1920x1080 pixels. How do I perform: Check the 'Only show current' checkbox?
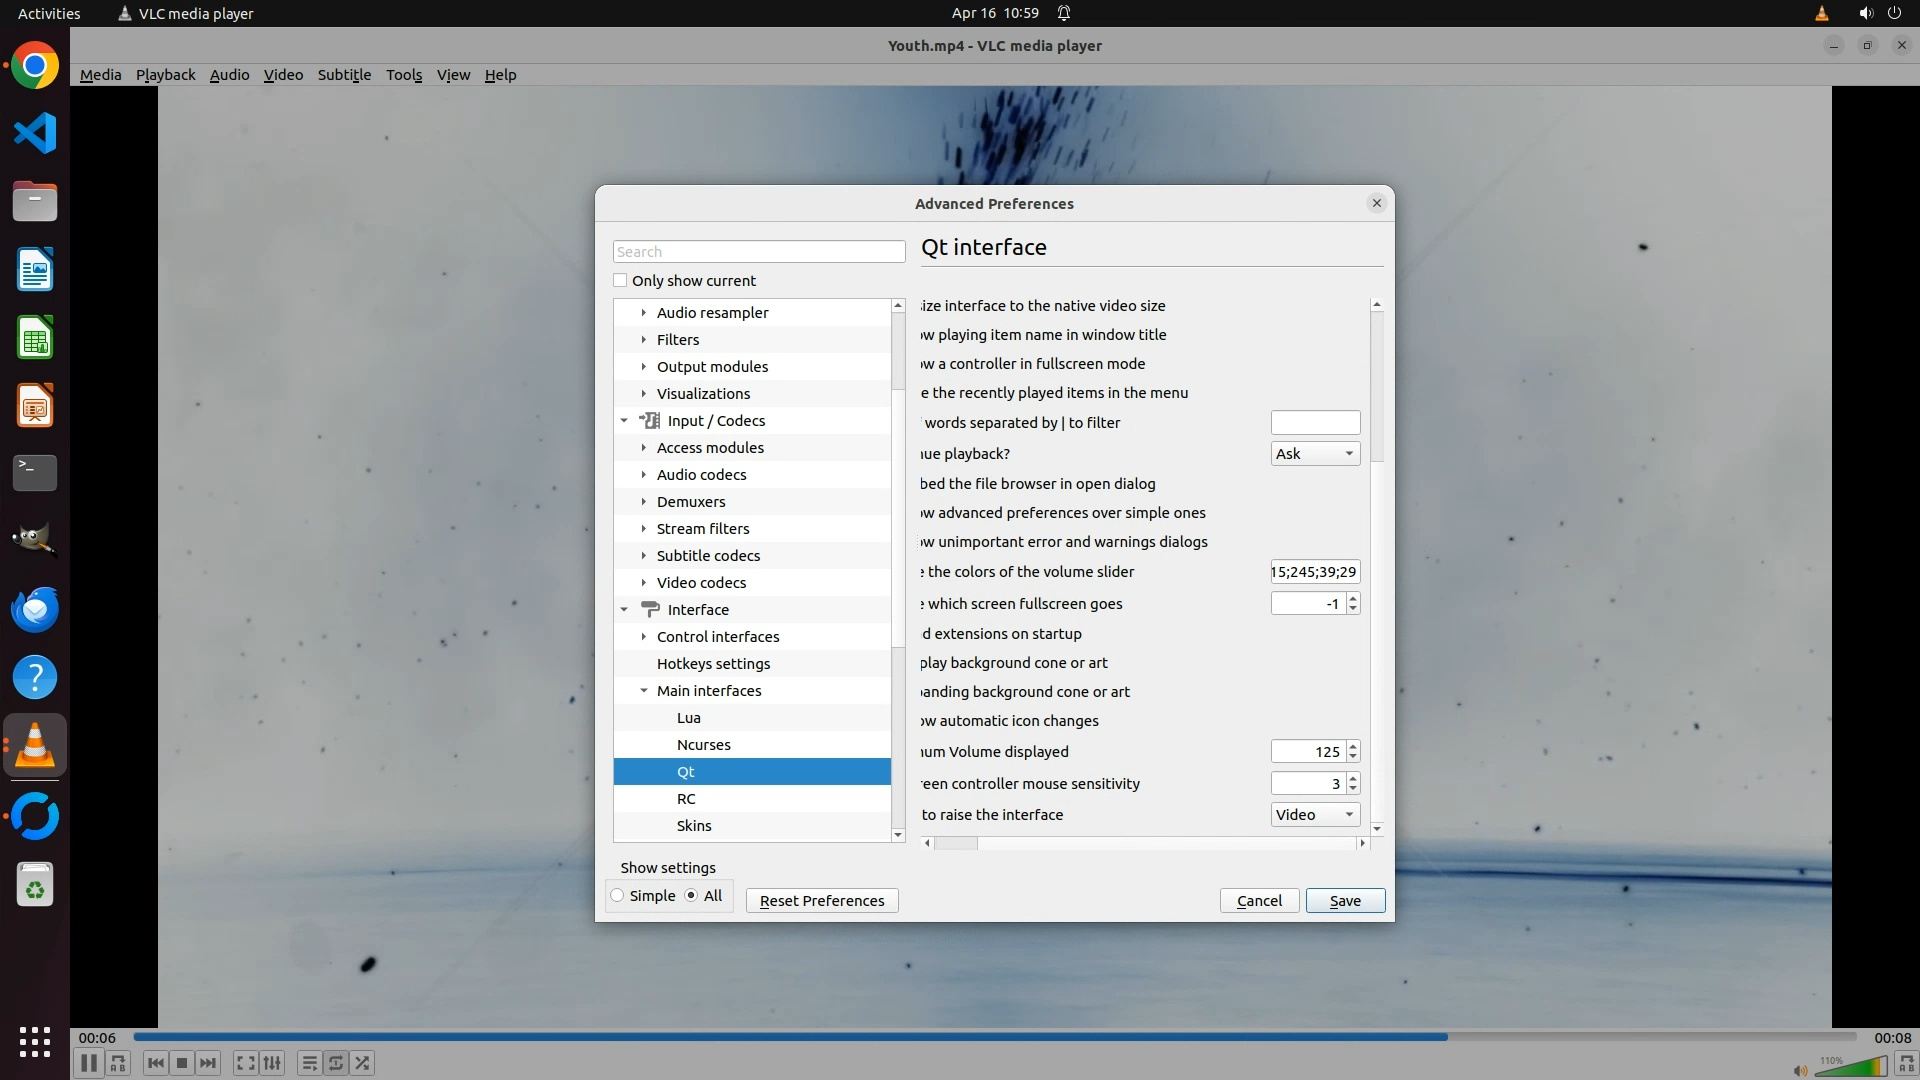[620, 281]
